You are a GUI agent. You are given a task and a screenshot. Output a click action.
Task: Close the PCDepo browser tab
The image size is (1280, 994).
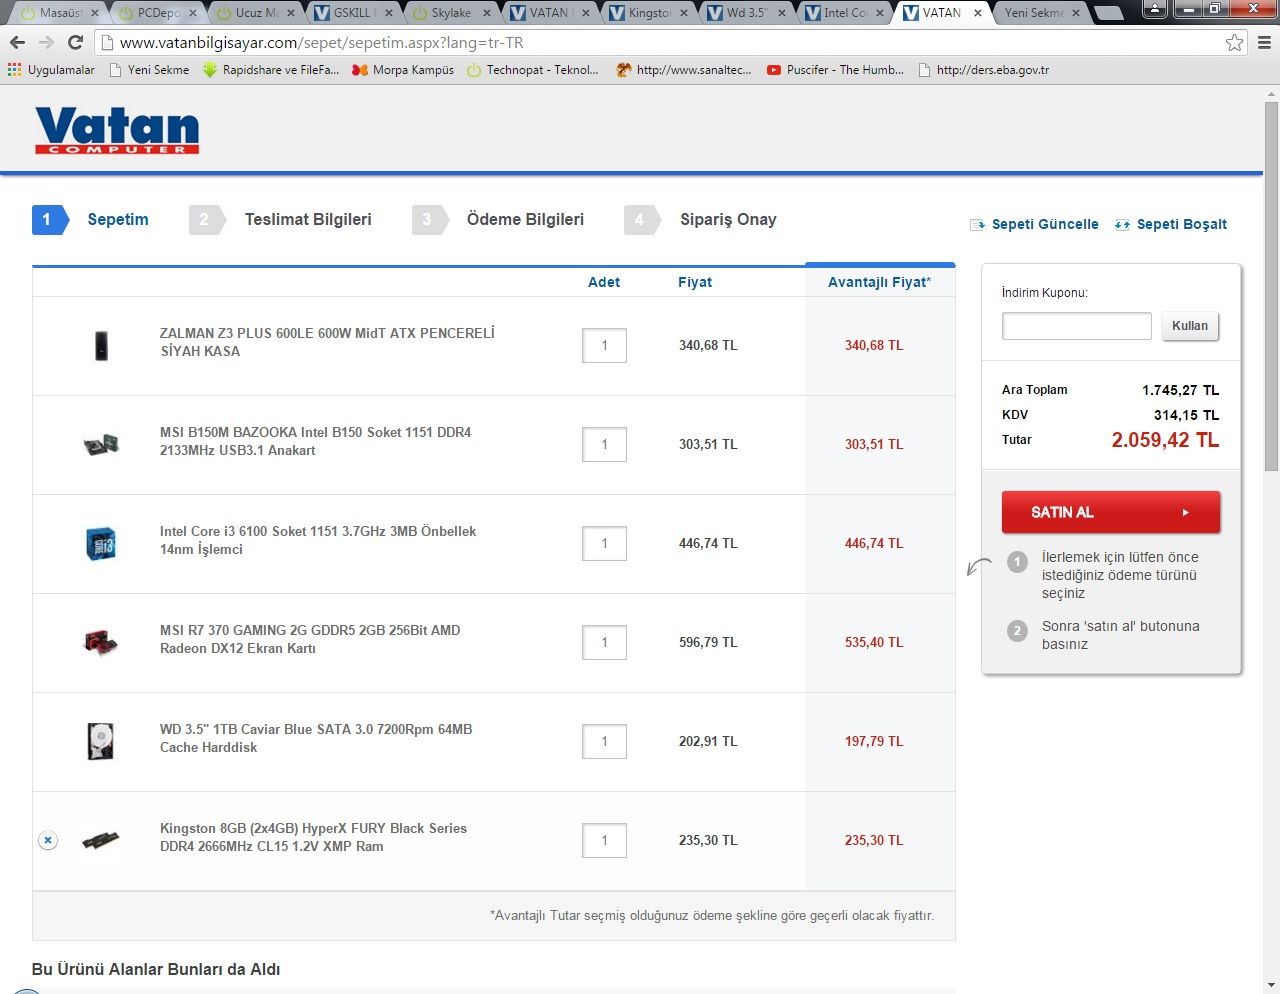point(193,13)
